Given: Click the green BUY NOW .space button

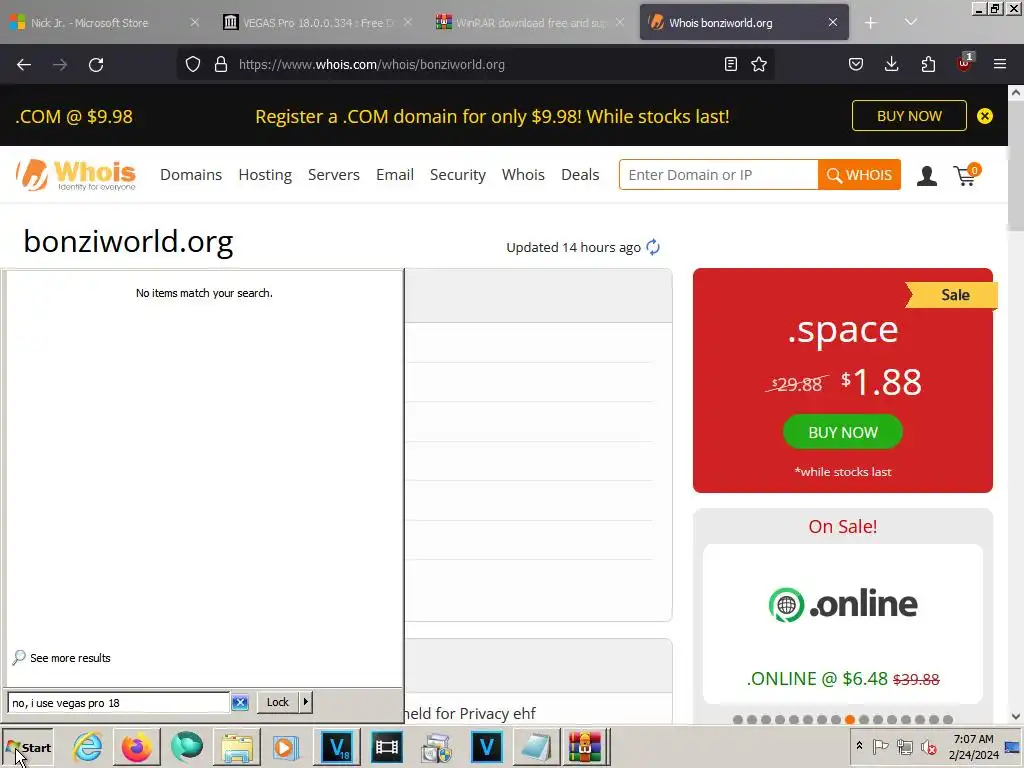Looking at the screenshot, I should click(842, 432).
